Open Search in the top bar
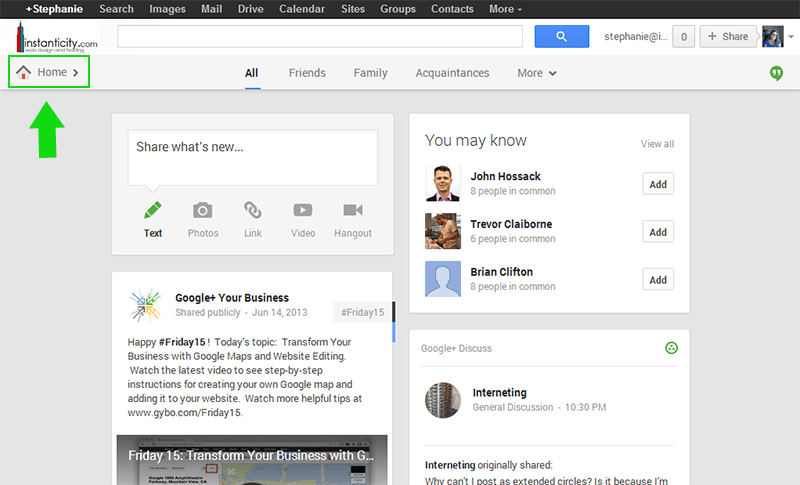The height and width of the screenshot is (485, 800). [116, 9]
